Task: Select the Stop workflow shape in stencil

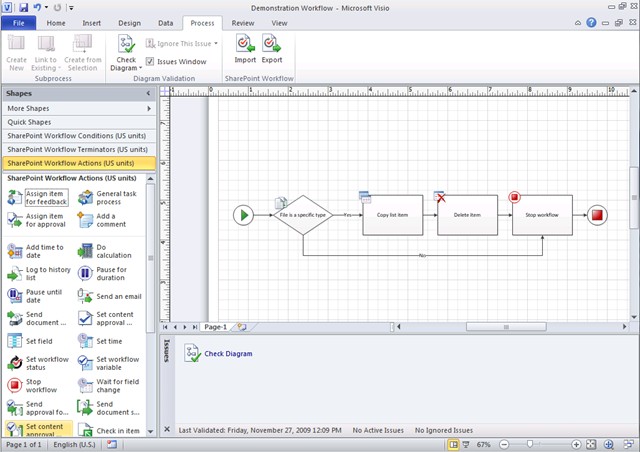Action: coord(33,385)
